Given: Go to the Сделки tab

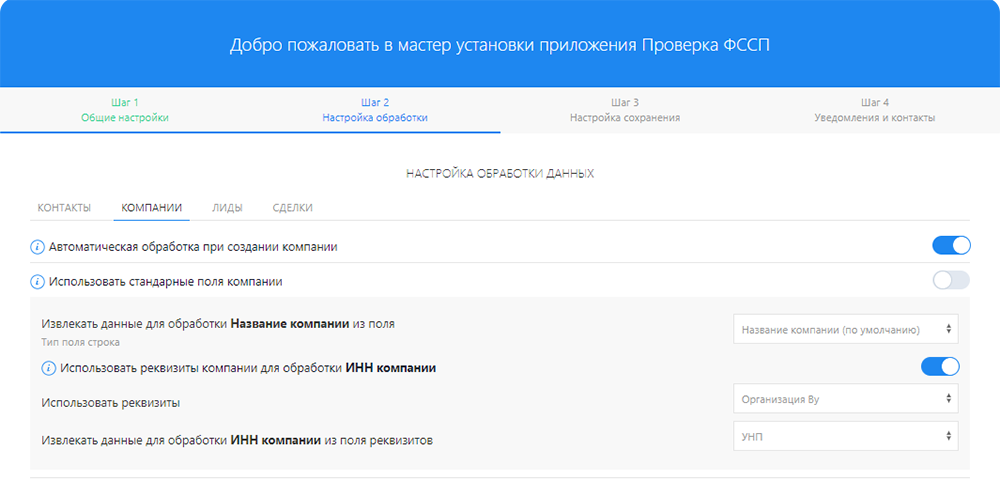Looking at the screenshot, I should [292, 208].
